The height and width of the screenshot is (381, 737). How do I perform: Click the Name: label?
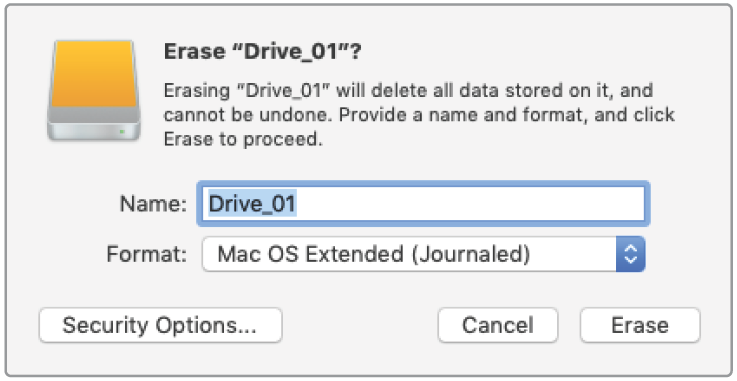[x=153, y=204]
